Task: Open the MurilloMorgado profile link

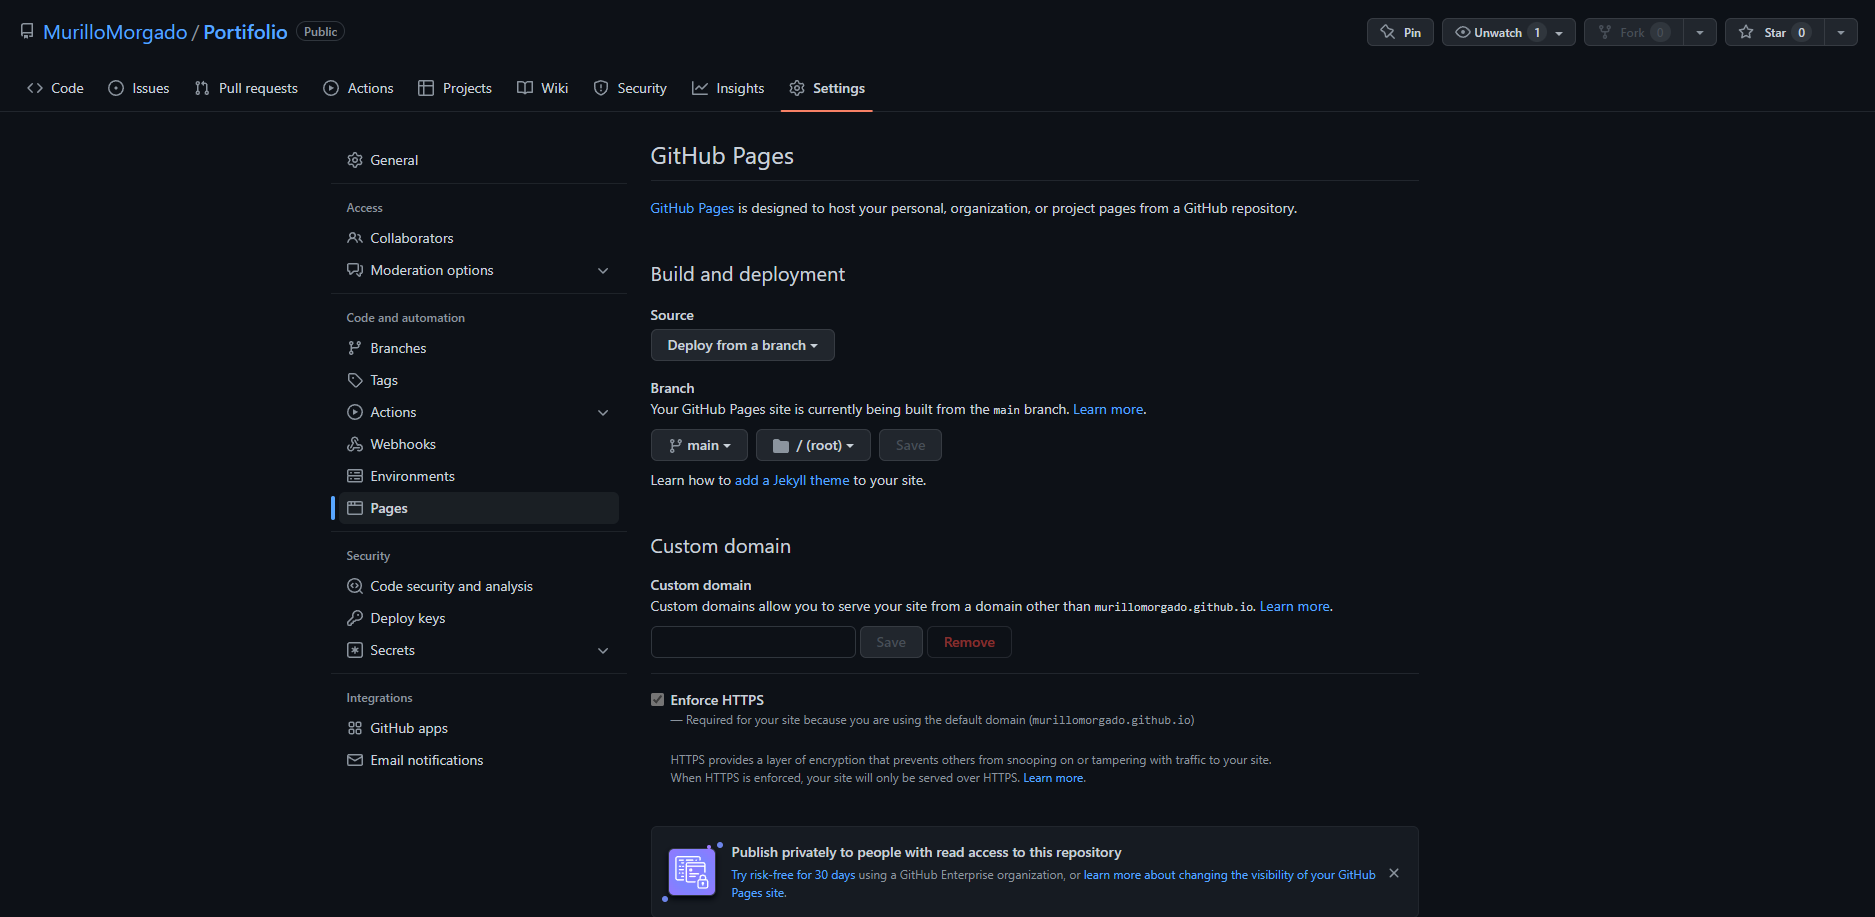Action: [x=115, y=32]
